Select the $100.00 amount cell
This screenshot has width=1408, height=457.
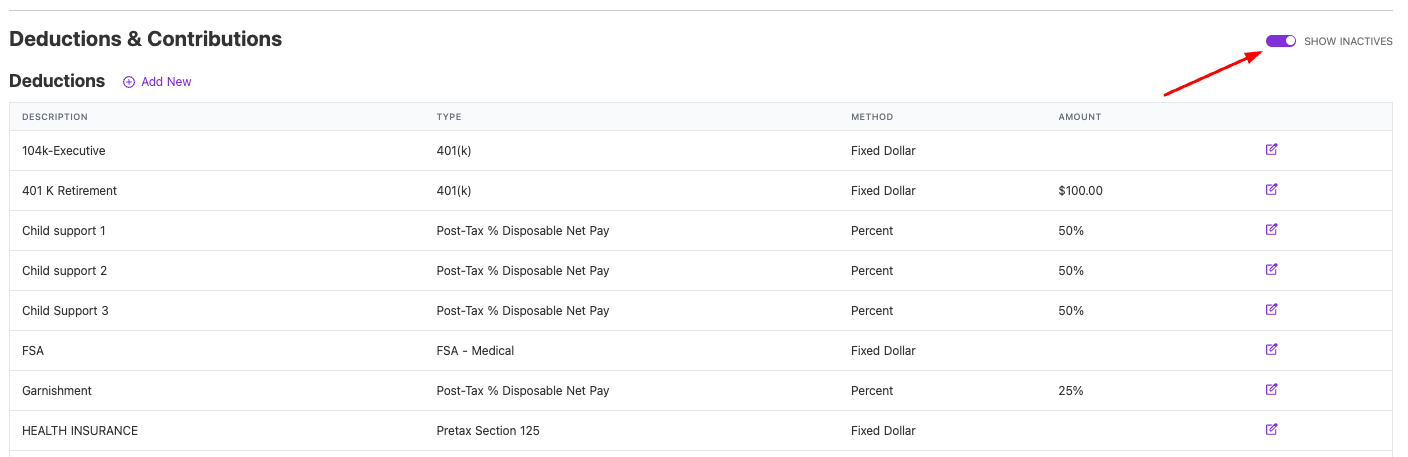[1081, 191]
